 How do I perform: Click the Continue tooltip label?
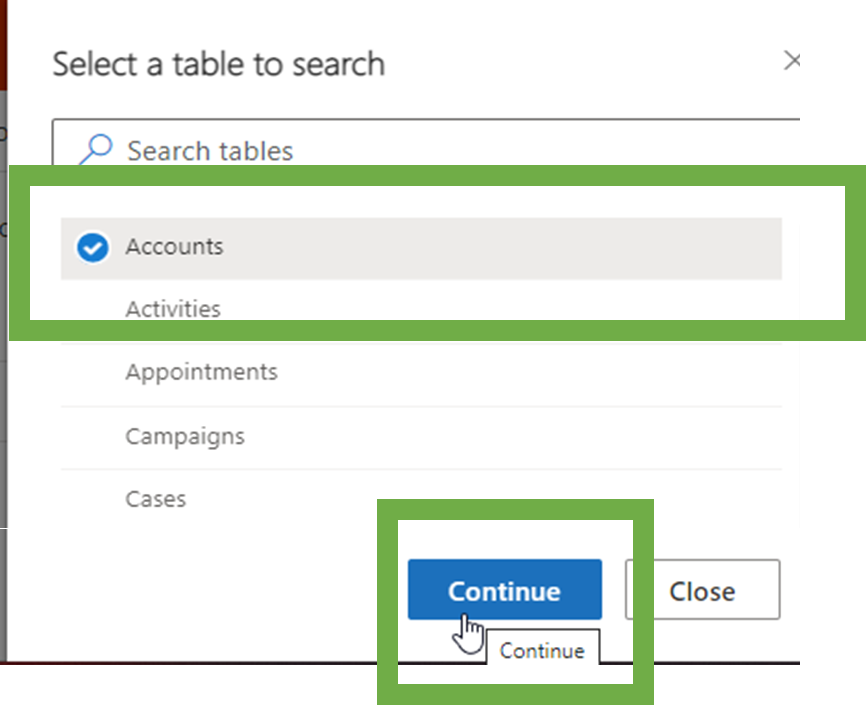tap(543, 650)
